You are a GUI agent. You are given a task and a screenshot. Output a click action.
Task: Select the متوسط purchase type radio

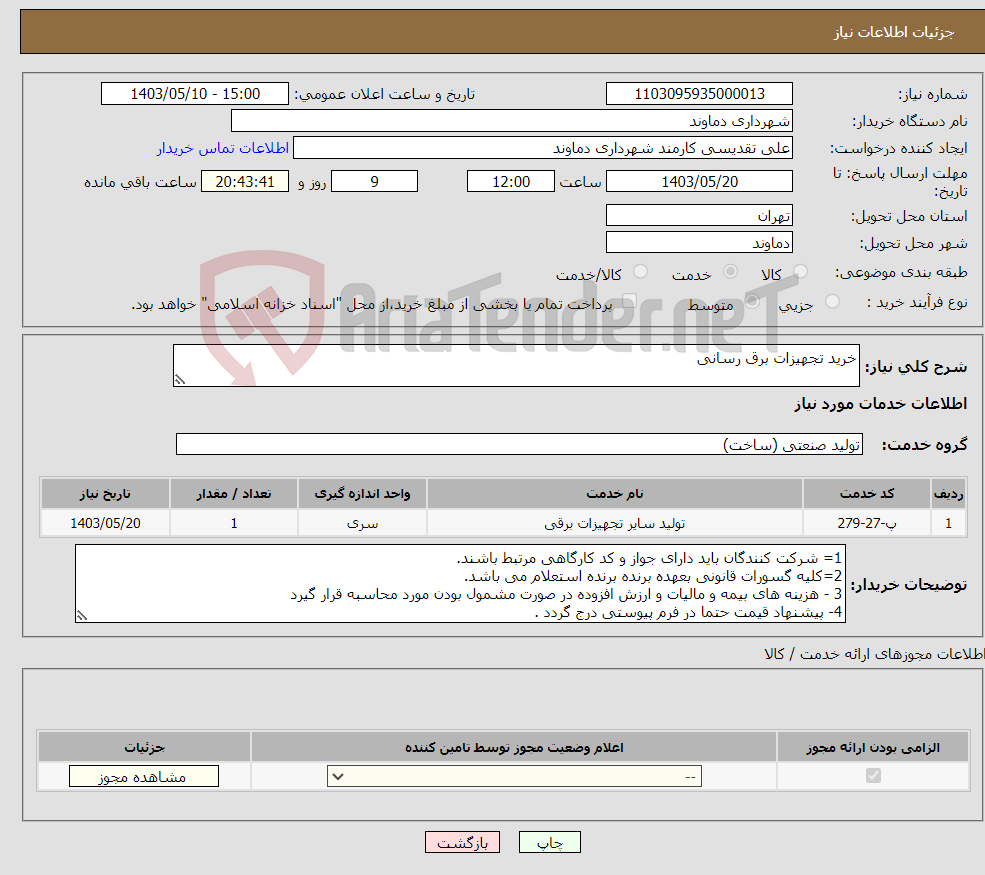coord(752,302)
